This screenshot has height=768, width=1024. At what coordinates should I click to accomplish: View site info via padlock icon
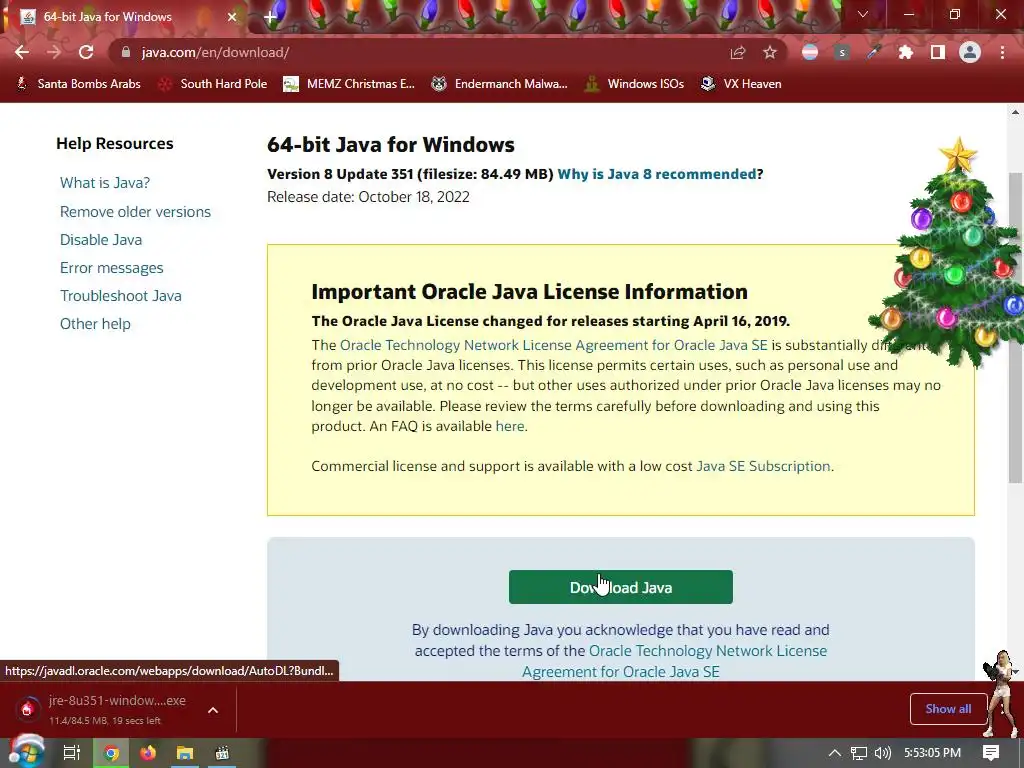tap(126, 52)
